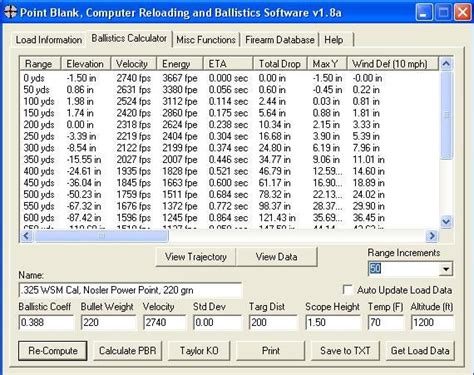
Task: Click the Velocity input field 2740
Action: 164,322
